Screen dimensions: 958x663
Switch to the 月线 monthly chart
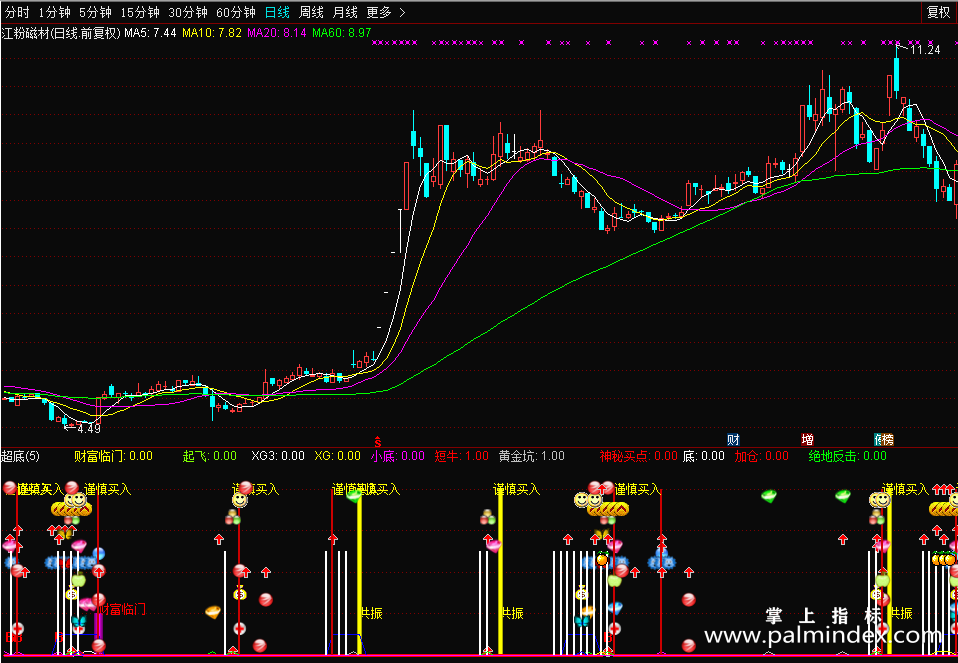[345, 12]
